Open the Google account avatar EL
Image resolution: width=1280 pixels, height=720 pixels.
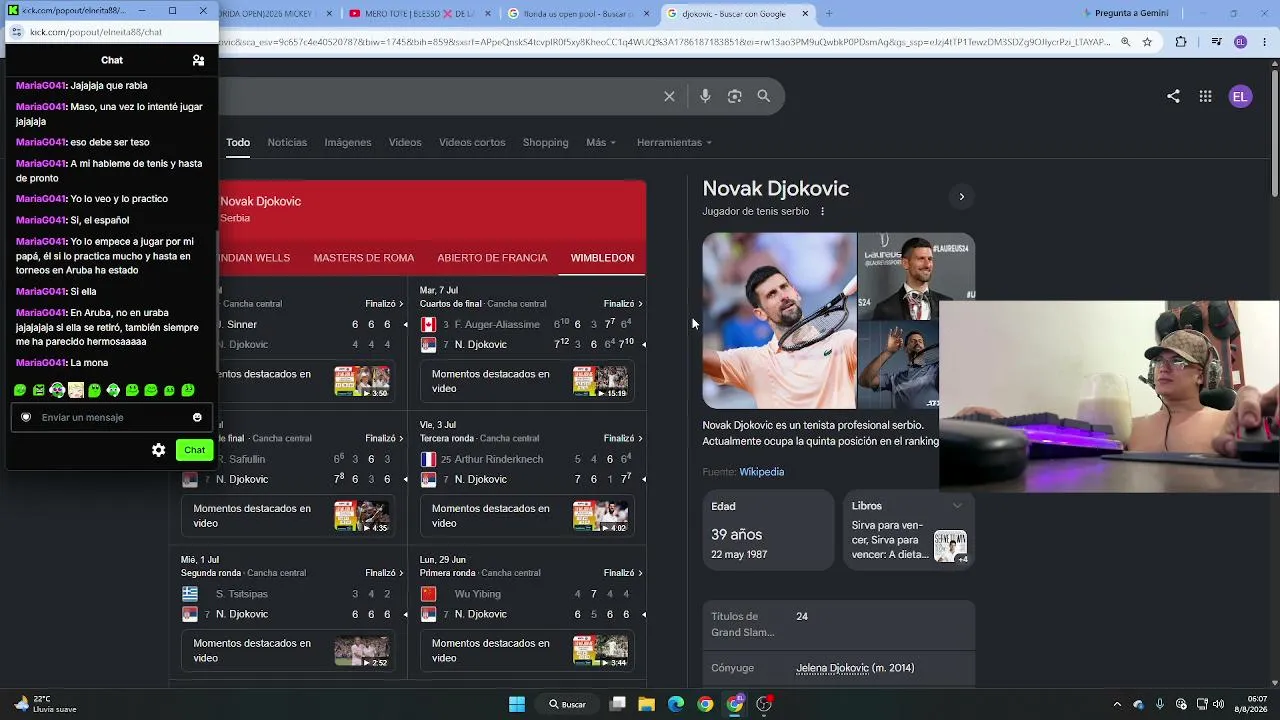(x=1240, y=97)
